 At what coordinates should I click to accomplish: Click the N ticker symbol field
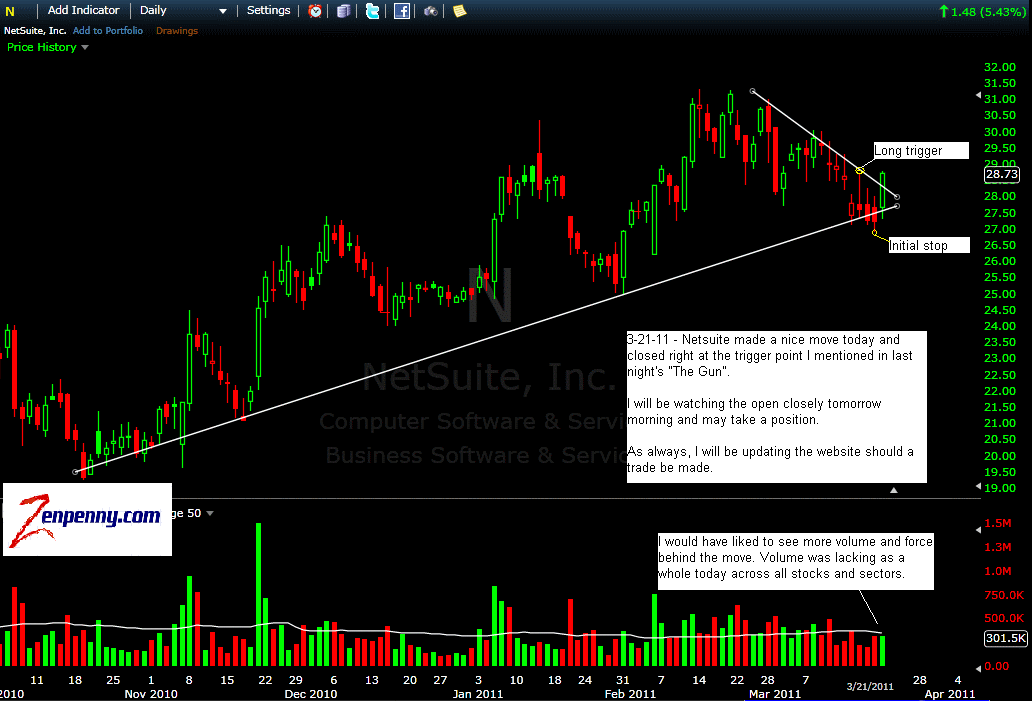pyautogui.click(x=10, y=11)
